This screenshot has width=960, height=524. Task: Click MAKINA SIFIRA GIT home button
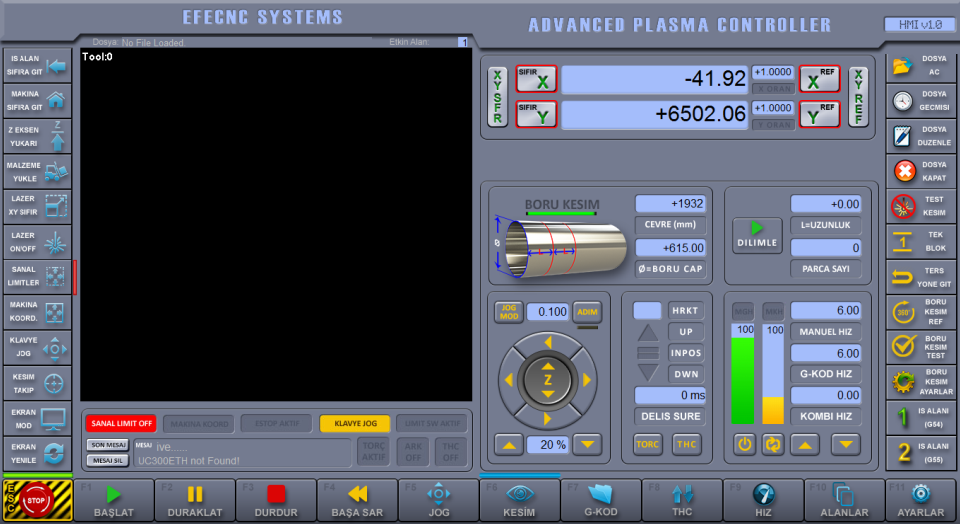point(37,101)
